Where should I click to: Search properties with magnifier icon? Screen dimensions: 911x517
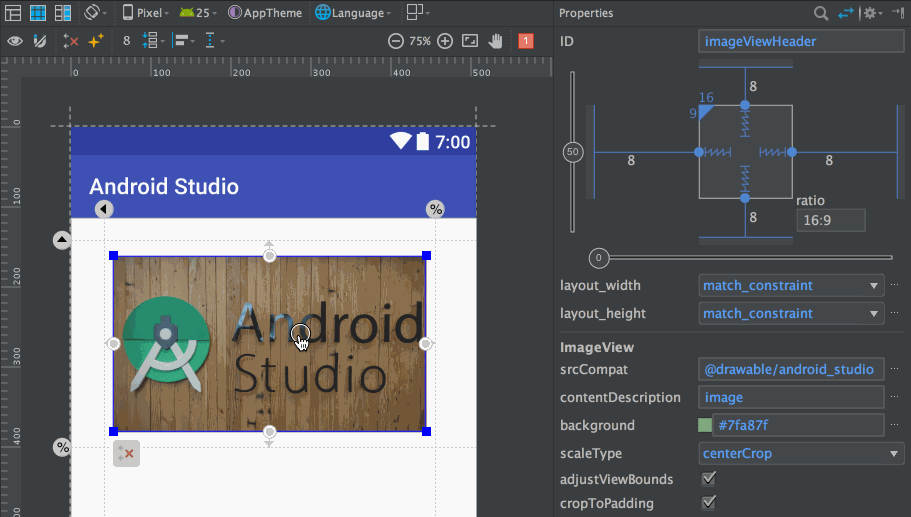tap(820, 13)
